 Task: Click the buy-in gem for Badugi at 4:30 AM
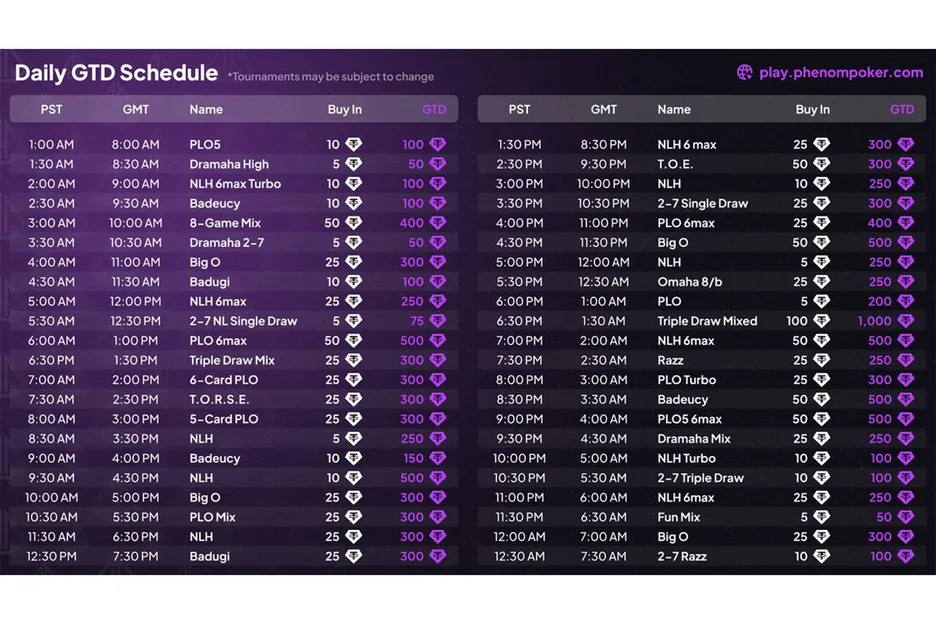[x=355, y=282]
